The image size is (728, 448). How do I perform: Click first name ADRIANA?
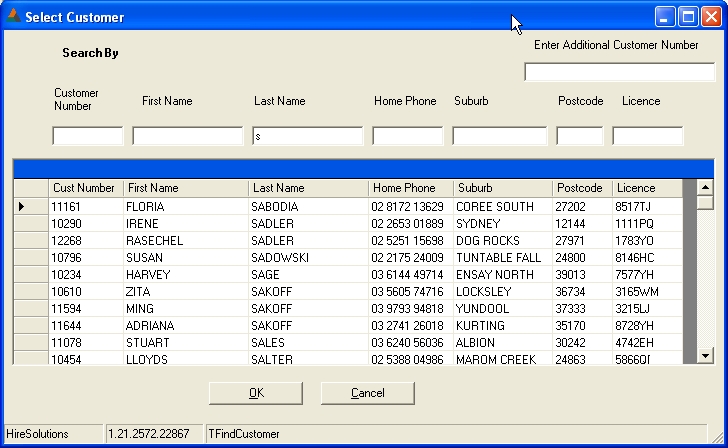coord(150,326)
